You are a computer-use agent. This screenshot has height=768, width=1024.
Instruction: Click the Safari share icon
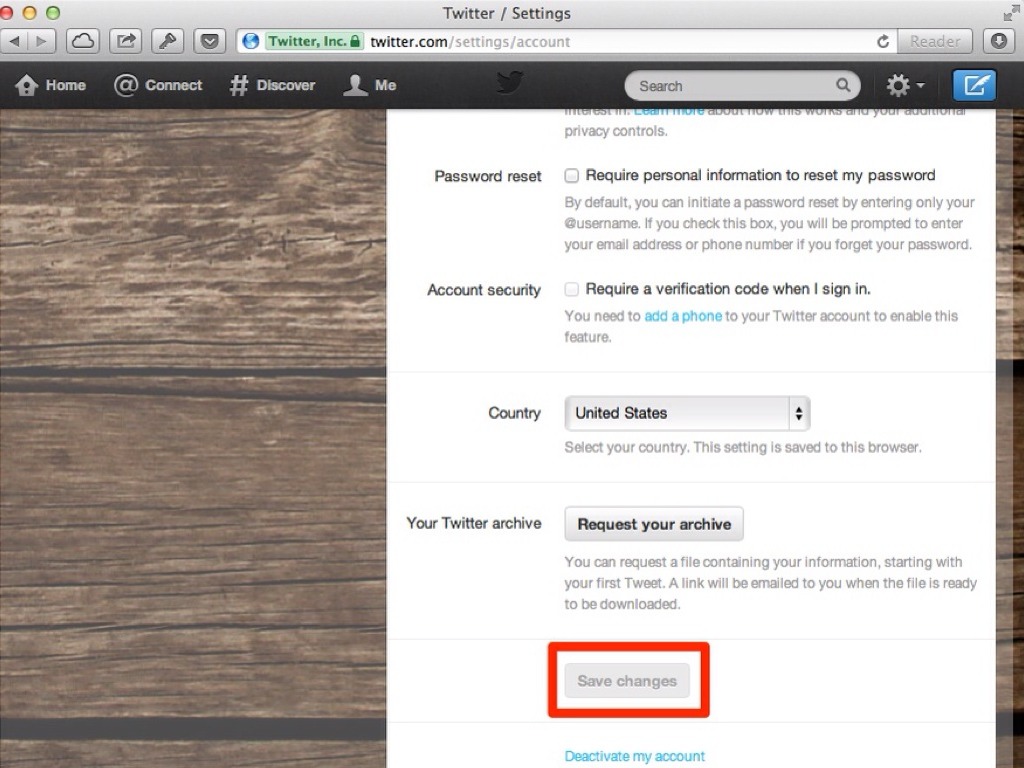pyautogui.click(x=125, y=41)
